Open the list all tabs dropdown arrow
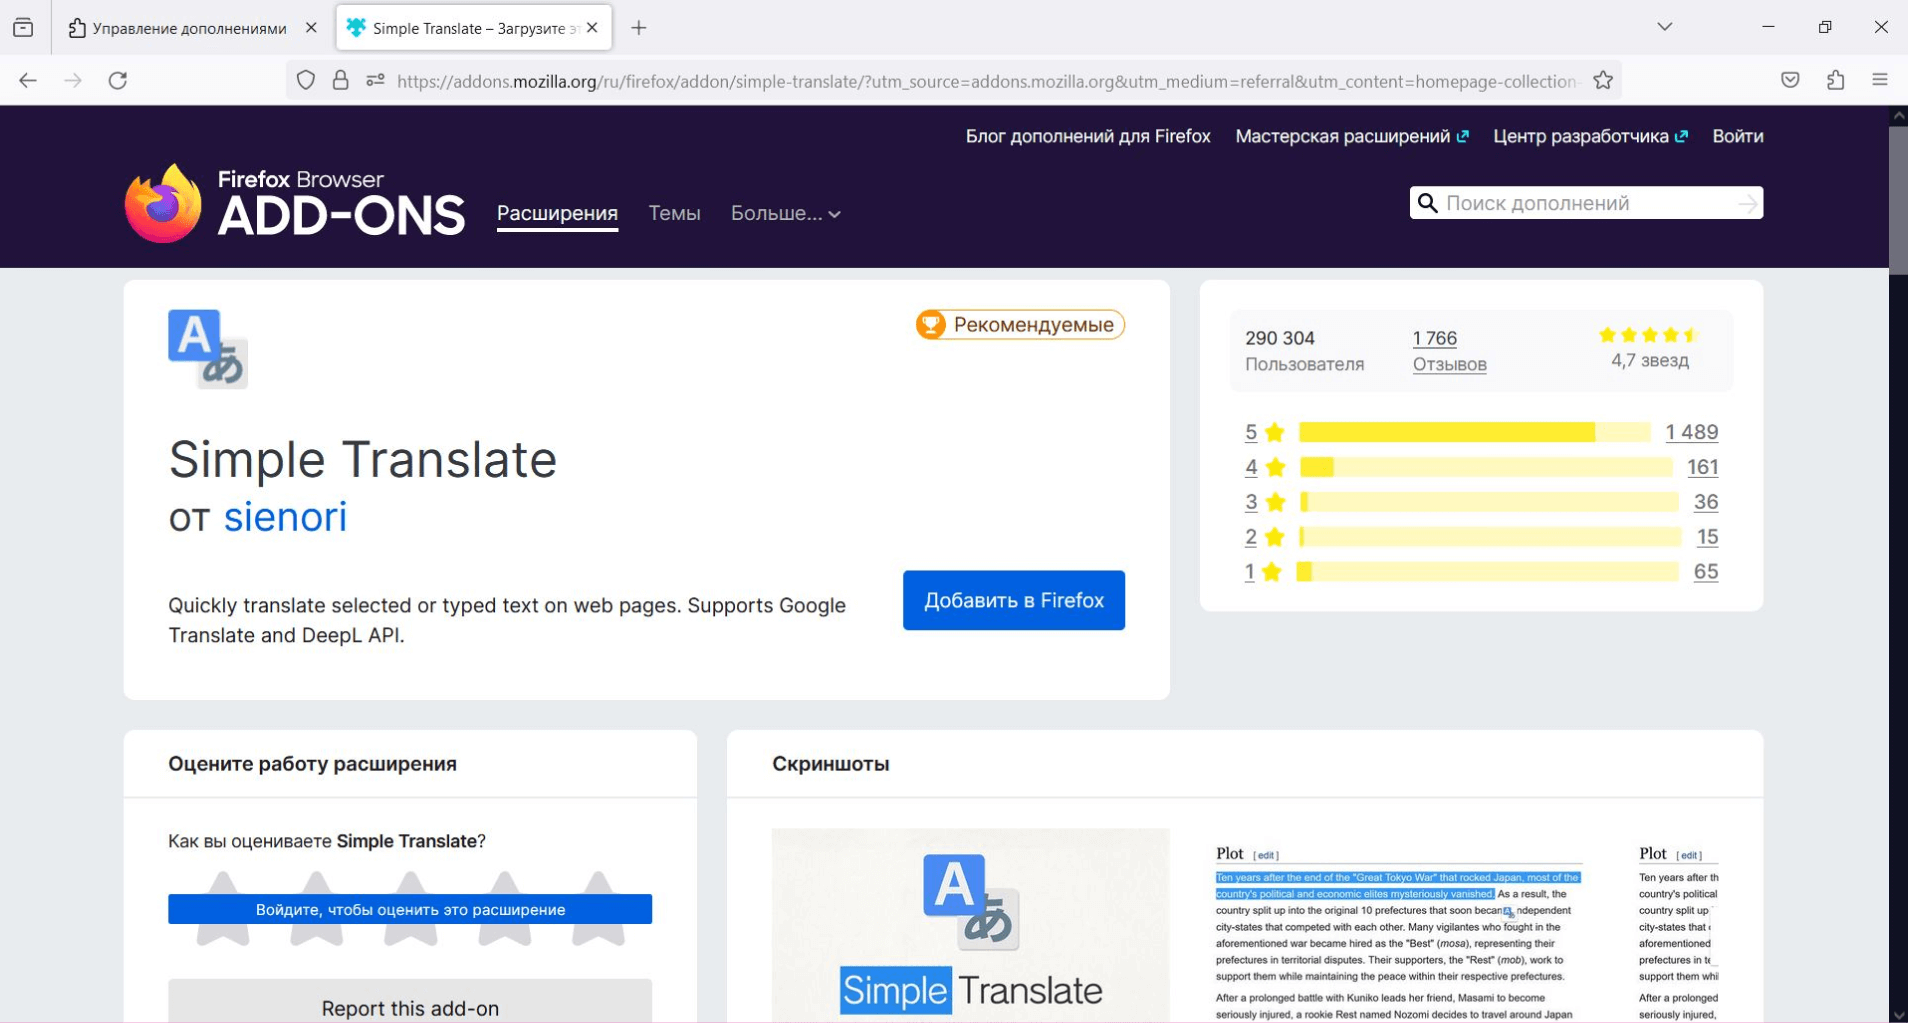 (1664, 27)
